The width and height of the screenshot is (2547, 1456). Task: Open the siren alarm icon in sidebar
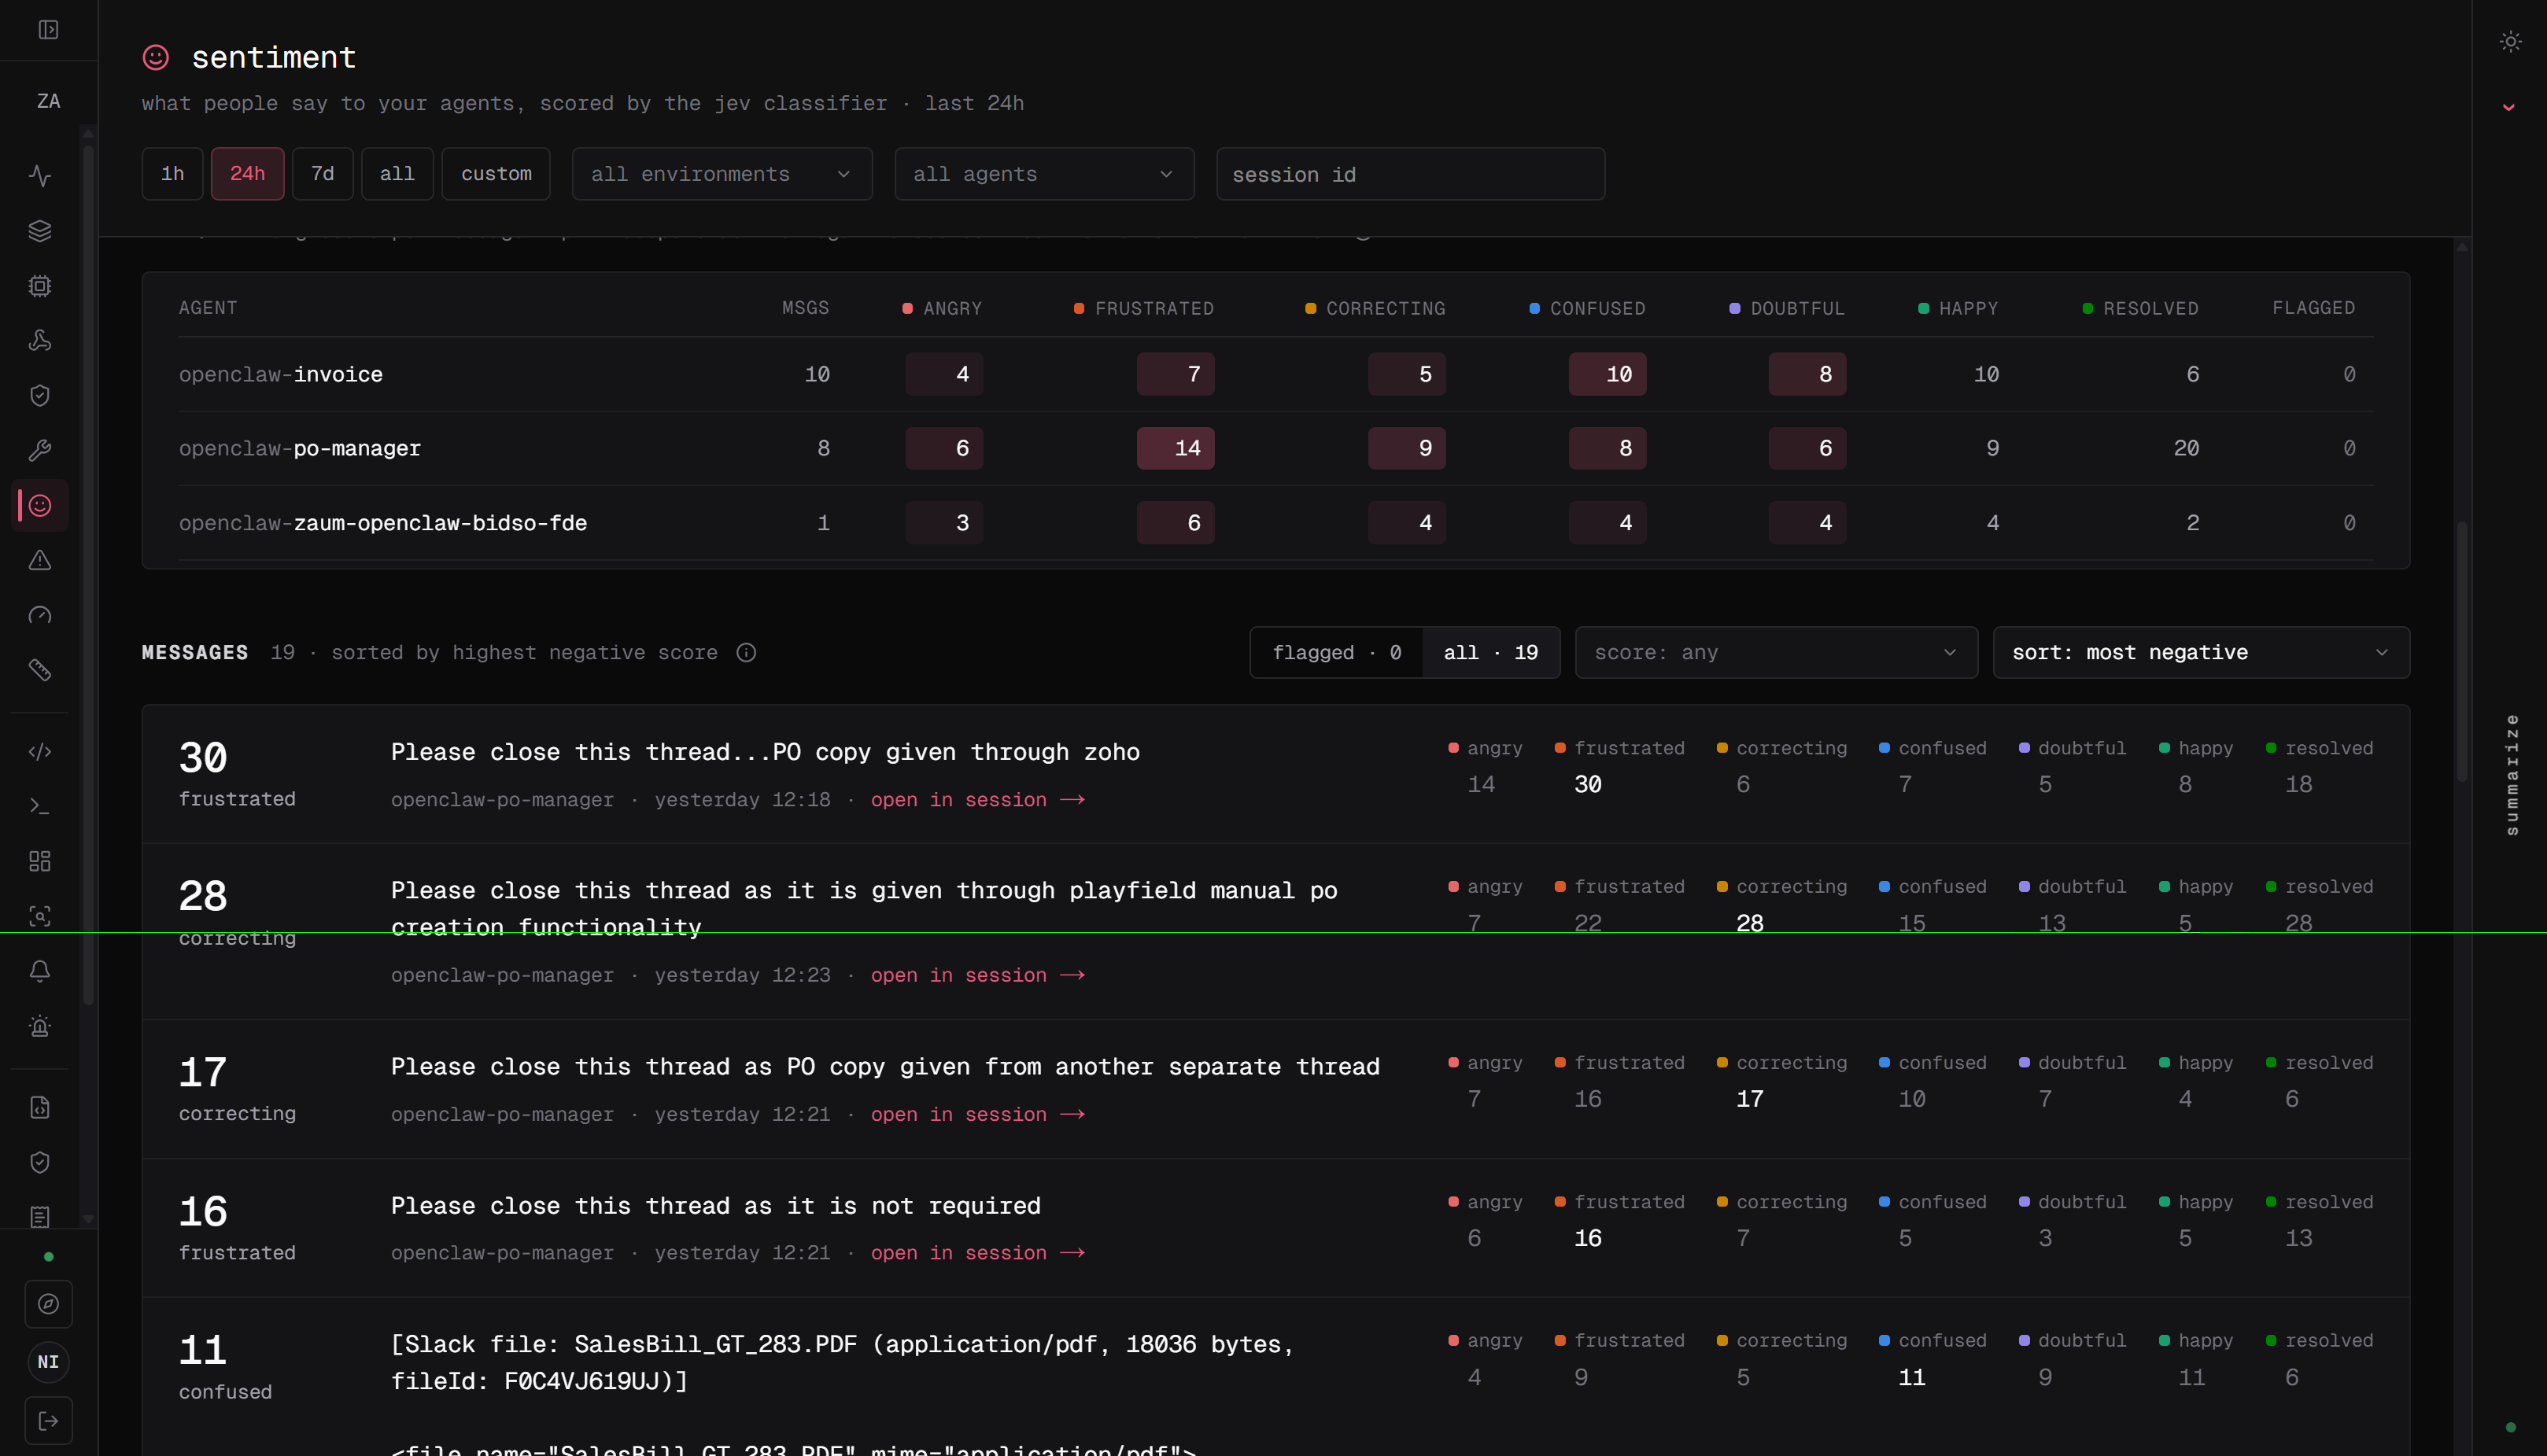[x=40, y=1027]
